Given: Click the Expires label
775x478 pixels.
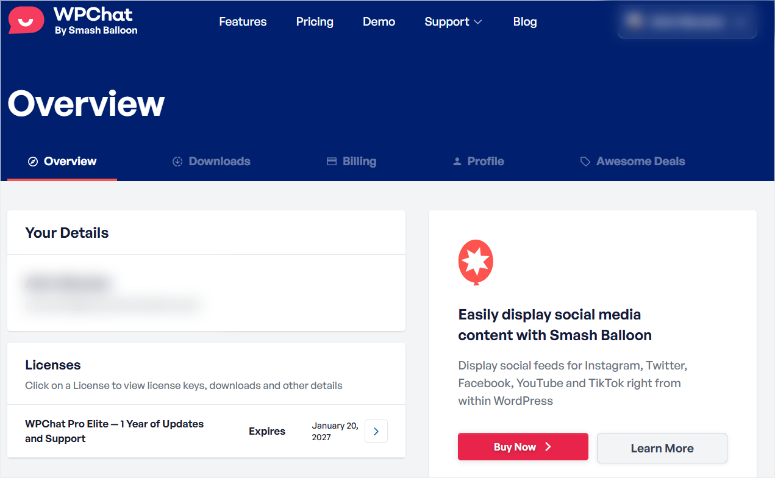Looking at the screenshot, I should click(x=267, y=431).
